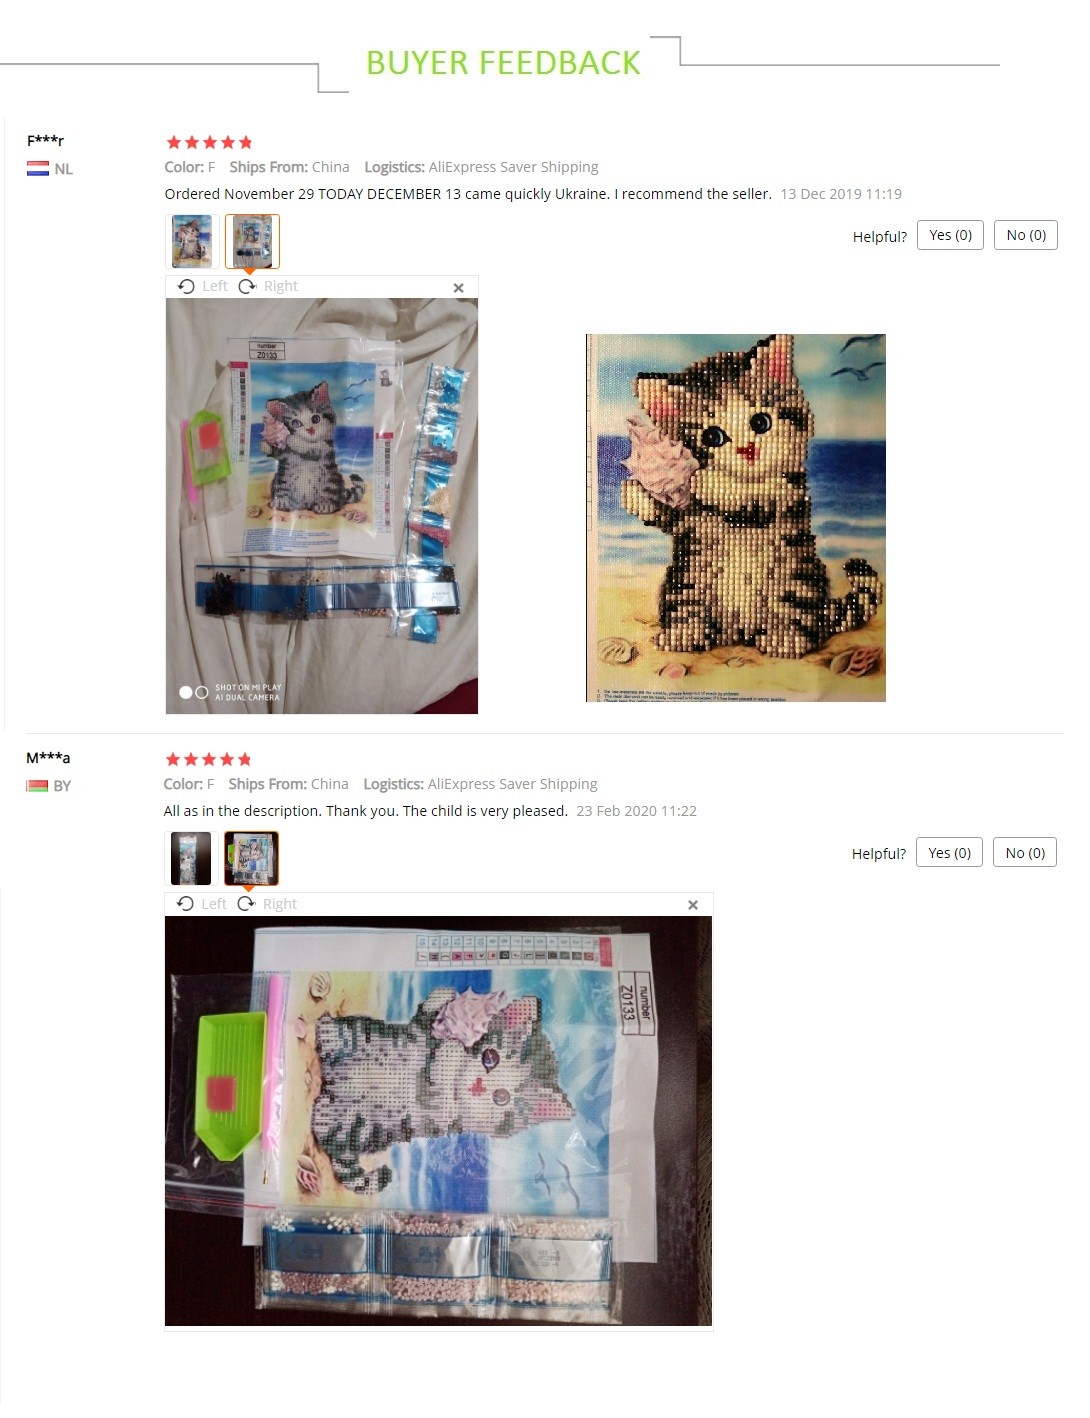
Task: Rotate second review photo left icon
Action: [x=185, y=904]
